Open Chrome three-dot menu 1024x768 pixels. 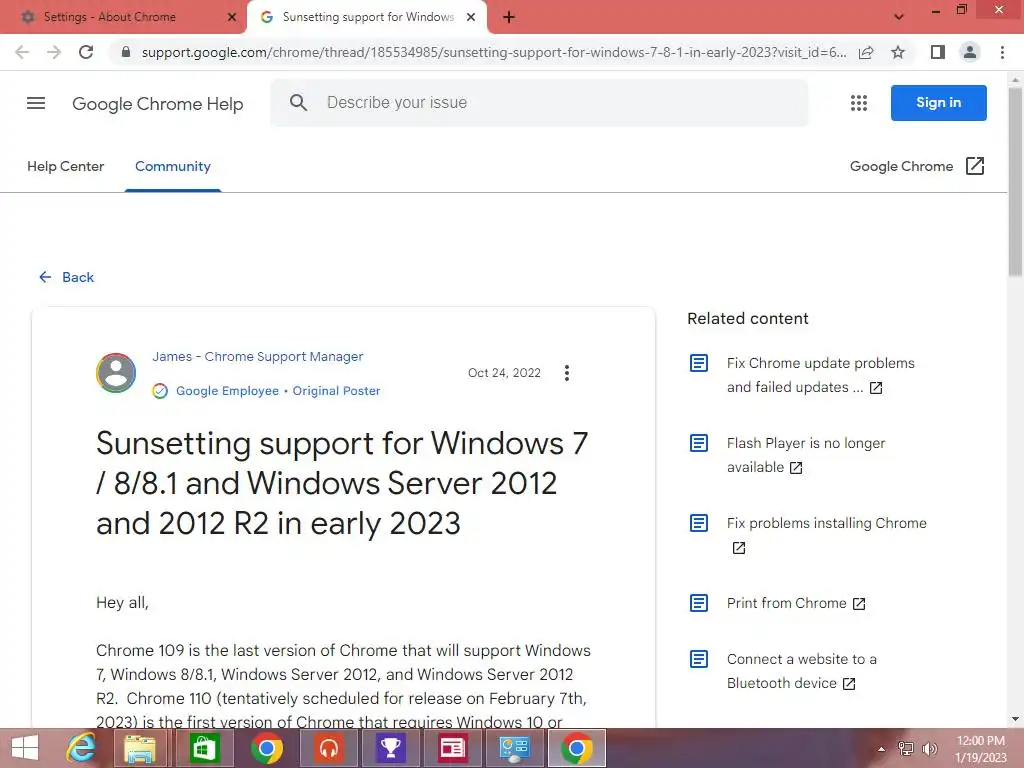[x=1002, y=52]
